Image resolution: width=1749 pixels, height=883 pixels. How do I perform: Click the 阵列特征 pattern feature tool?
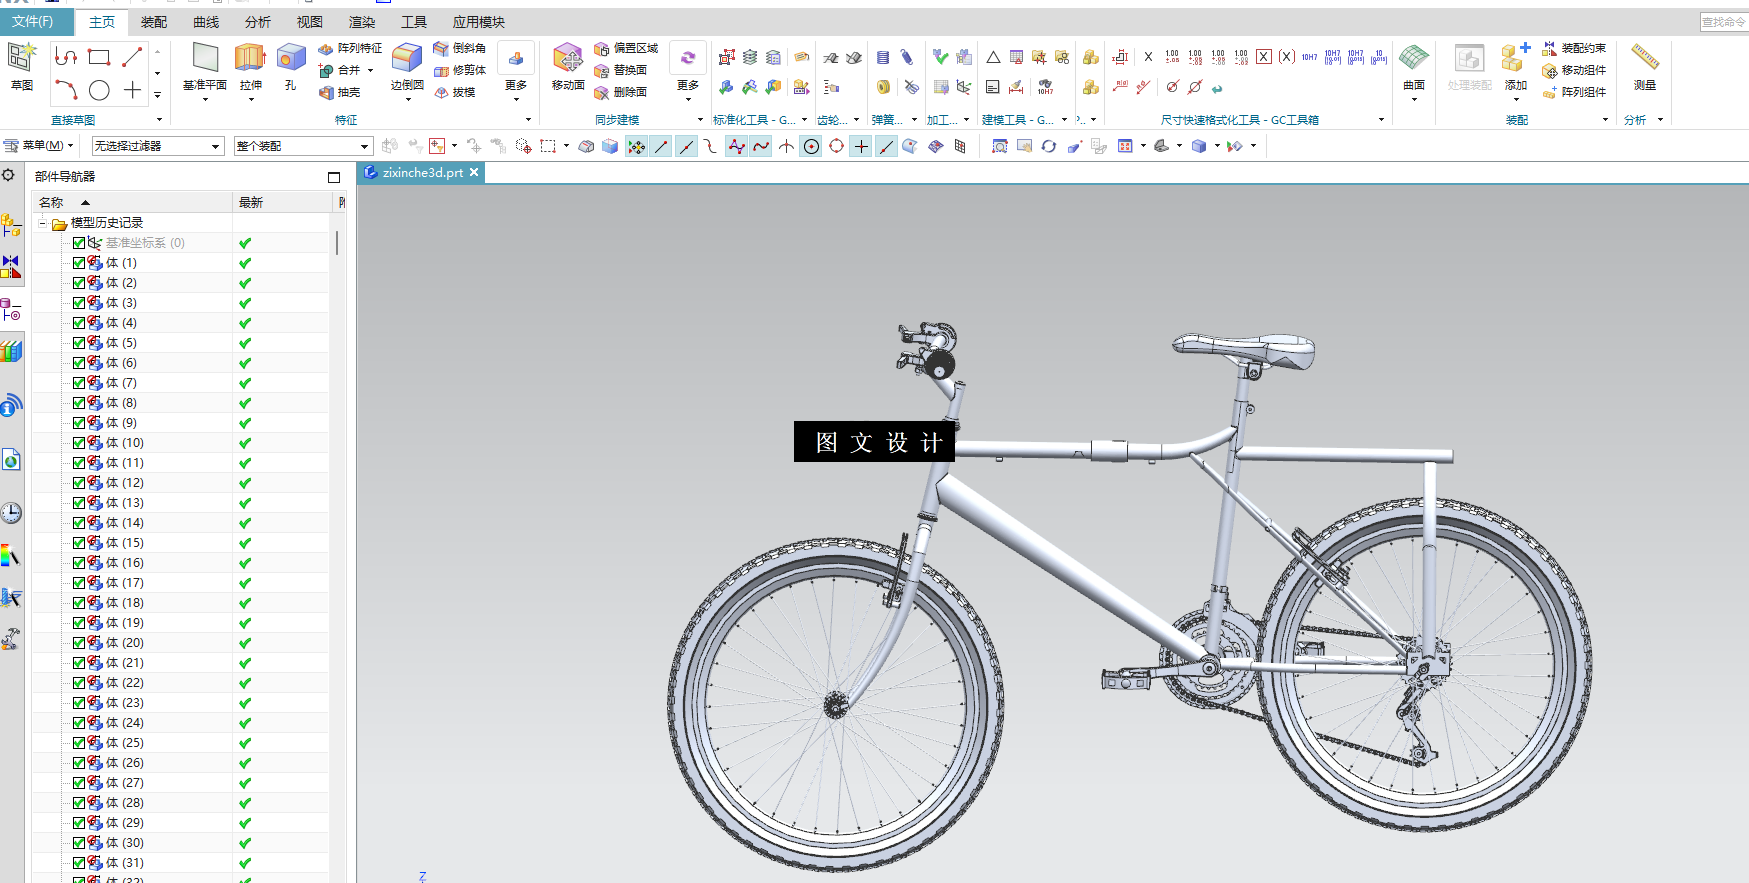tap(350, 48)
